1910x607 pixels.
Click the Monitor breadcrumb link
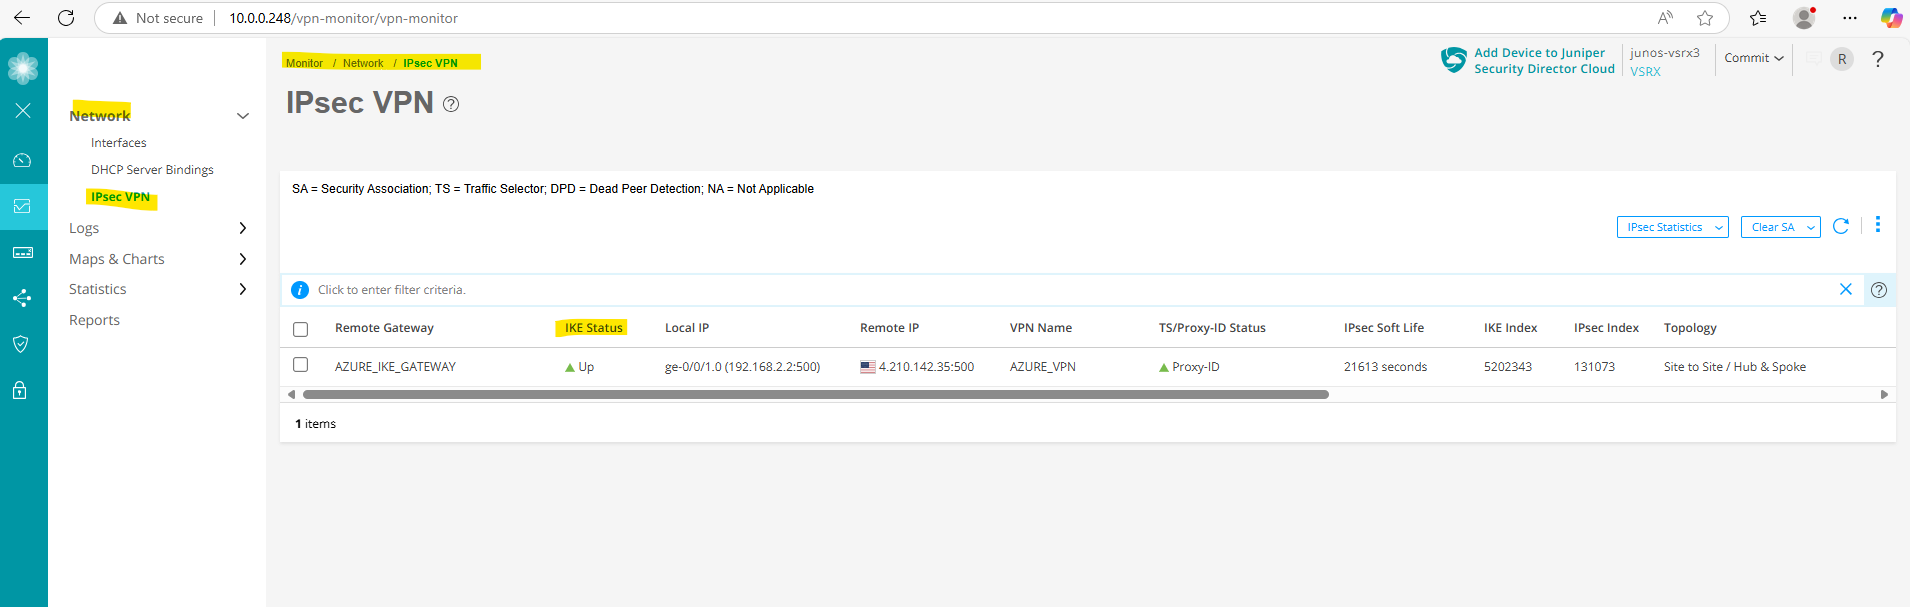[304, 63]
